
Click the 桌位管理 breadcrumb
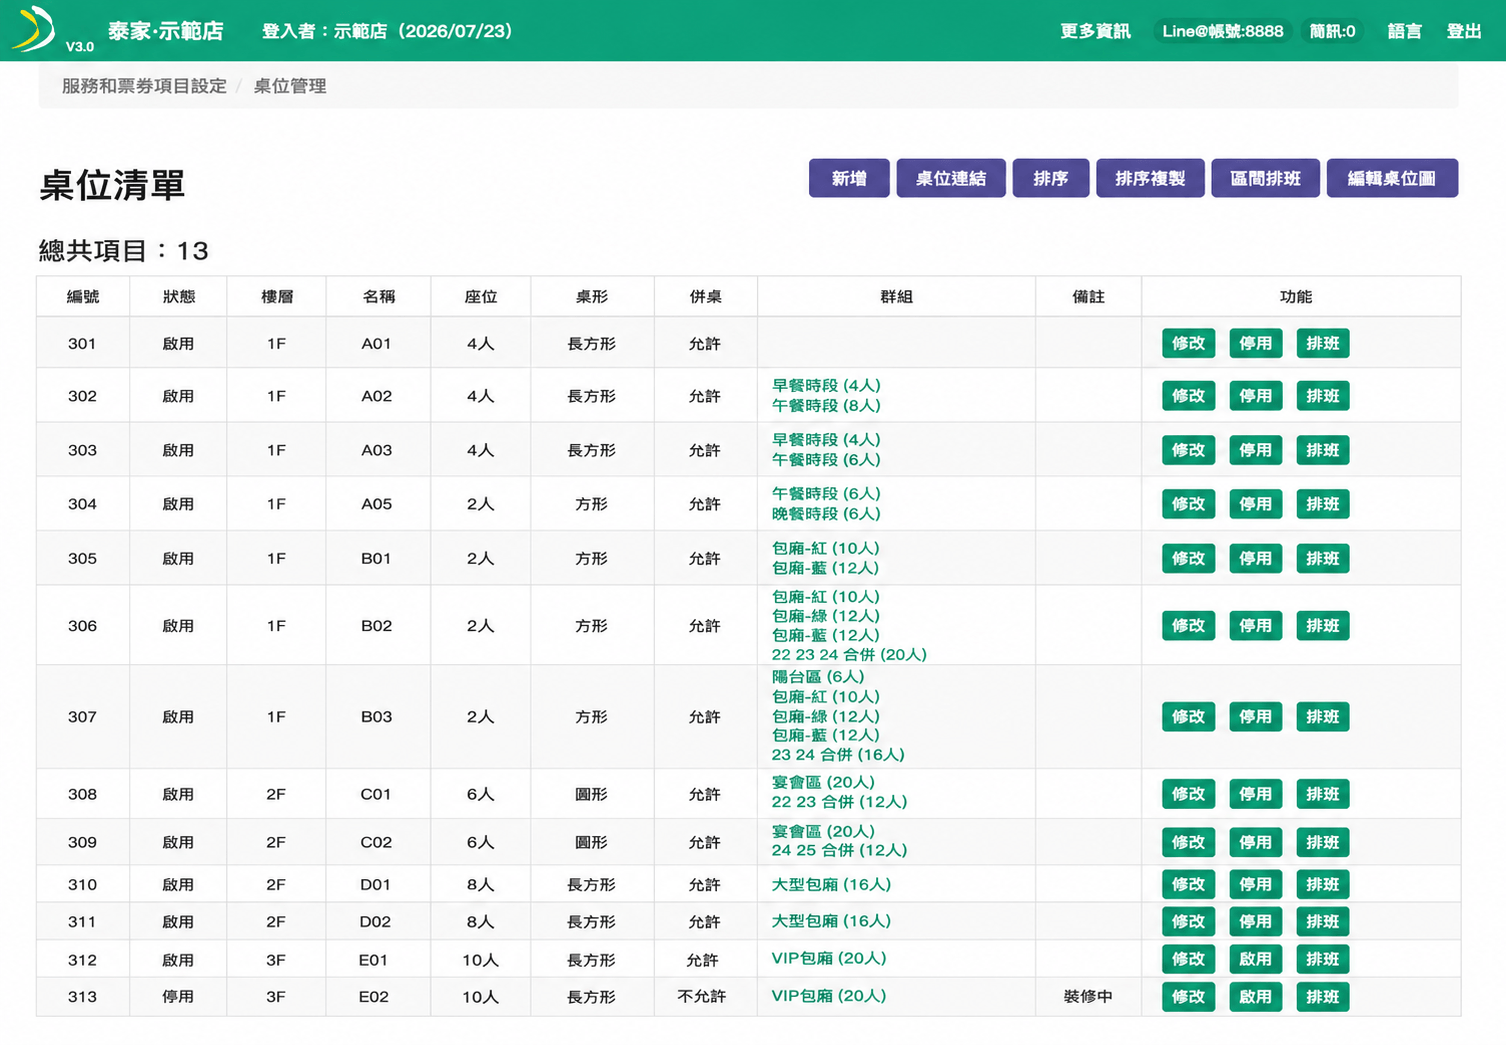point(290,86)
